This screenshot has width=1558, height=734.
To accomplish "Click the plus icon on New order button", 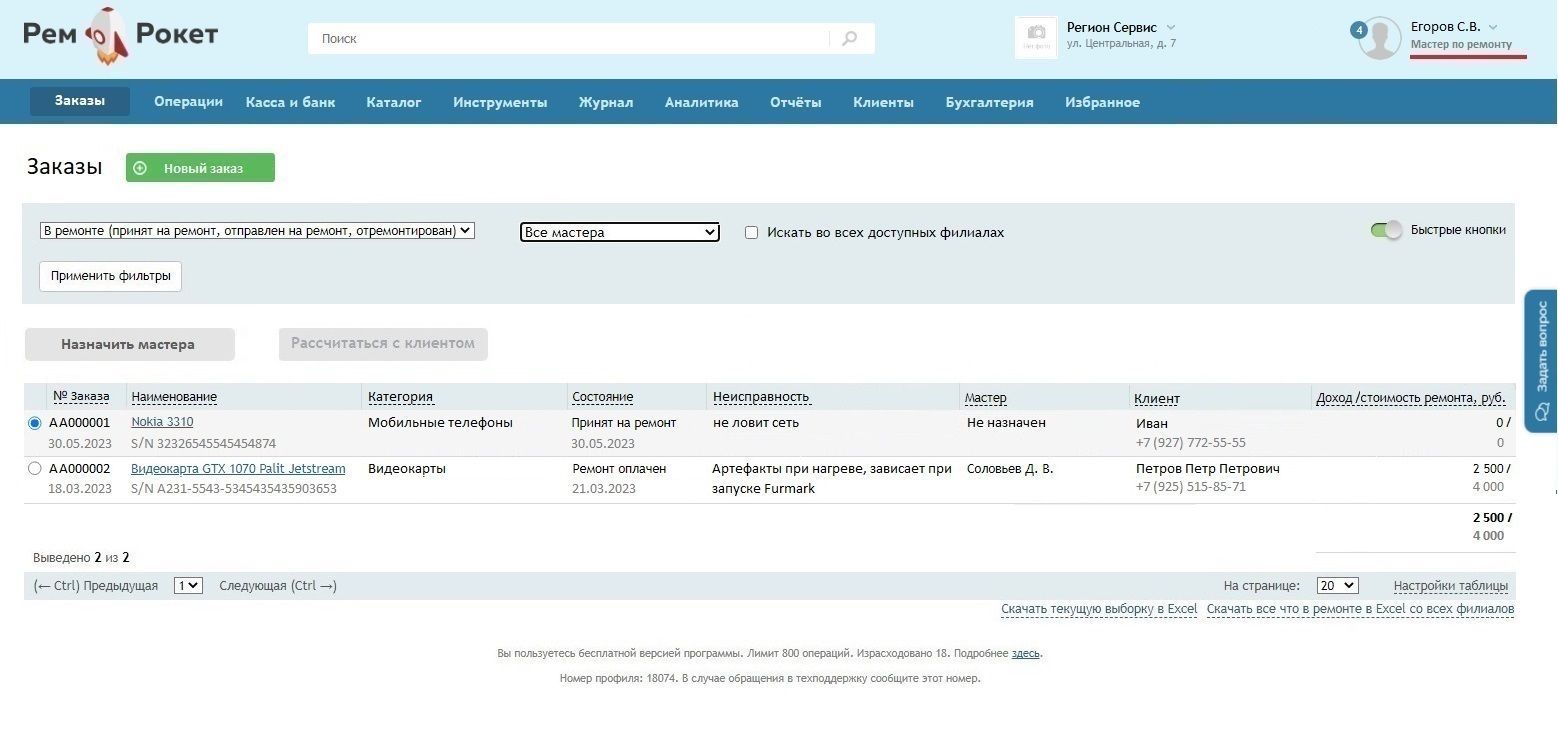I will [x=140, y=168].
